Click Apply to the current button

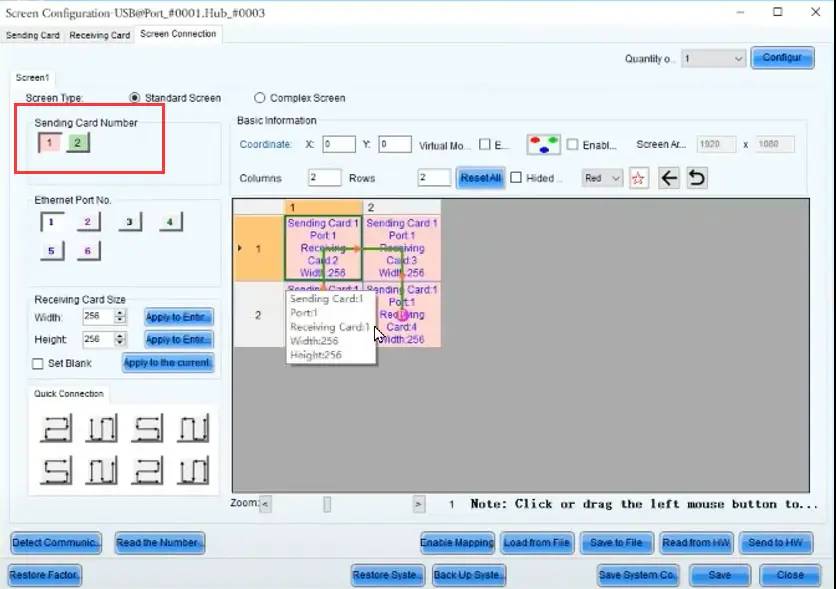(167, 363)
